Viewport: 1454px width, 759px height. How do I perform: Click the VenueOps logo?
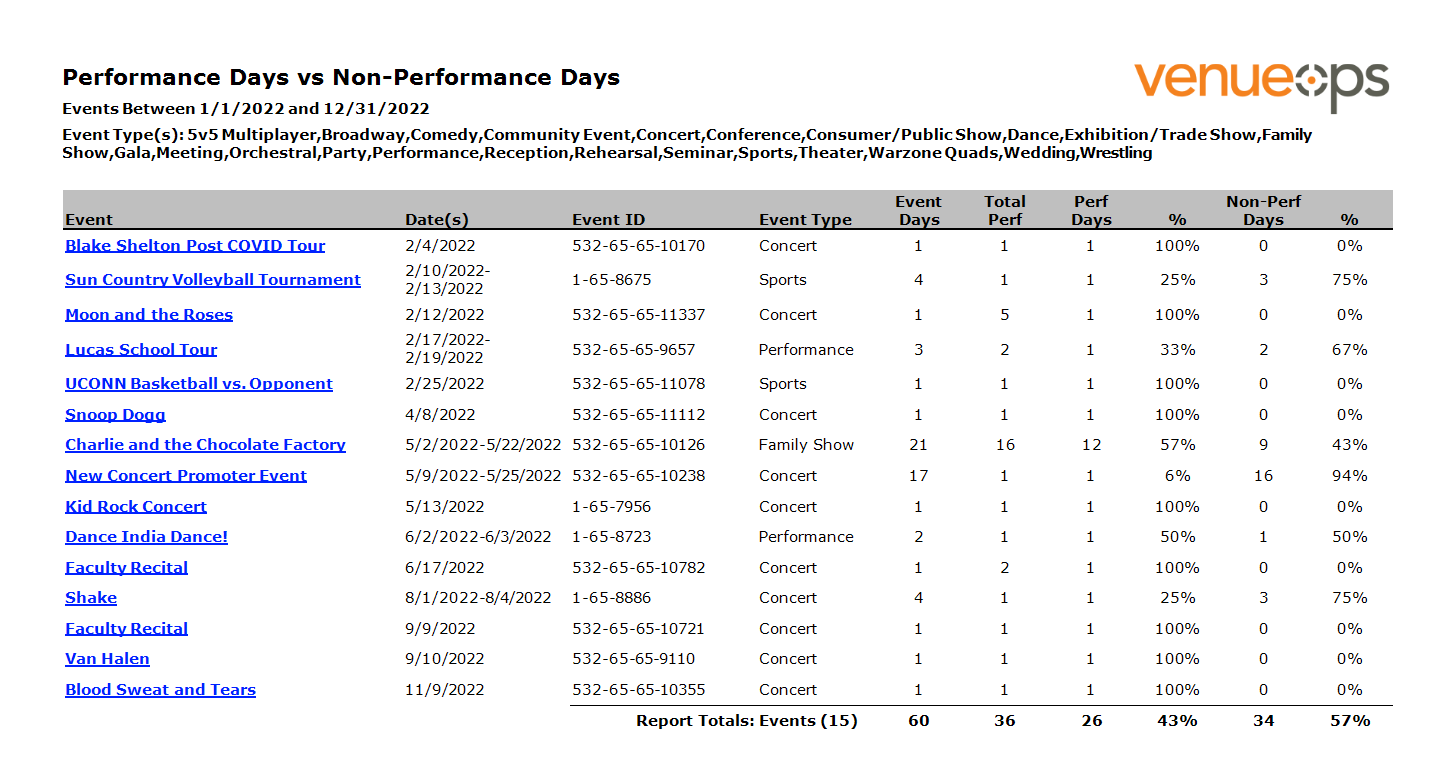1261,84
